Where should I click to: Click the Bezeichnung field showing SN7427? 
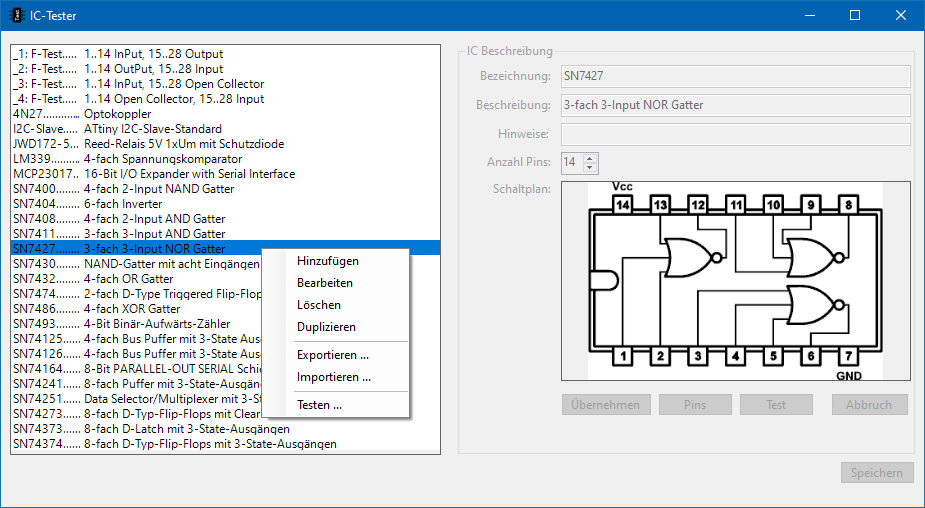tap(736, 76)
